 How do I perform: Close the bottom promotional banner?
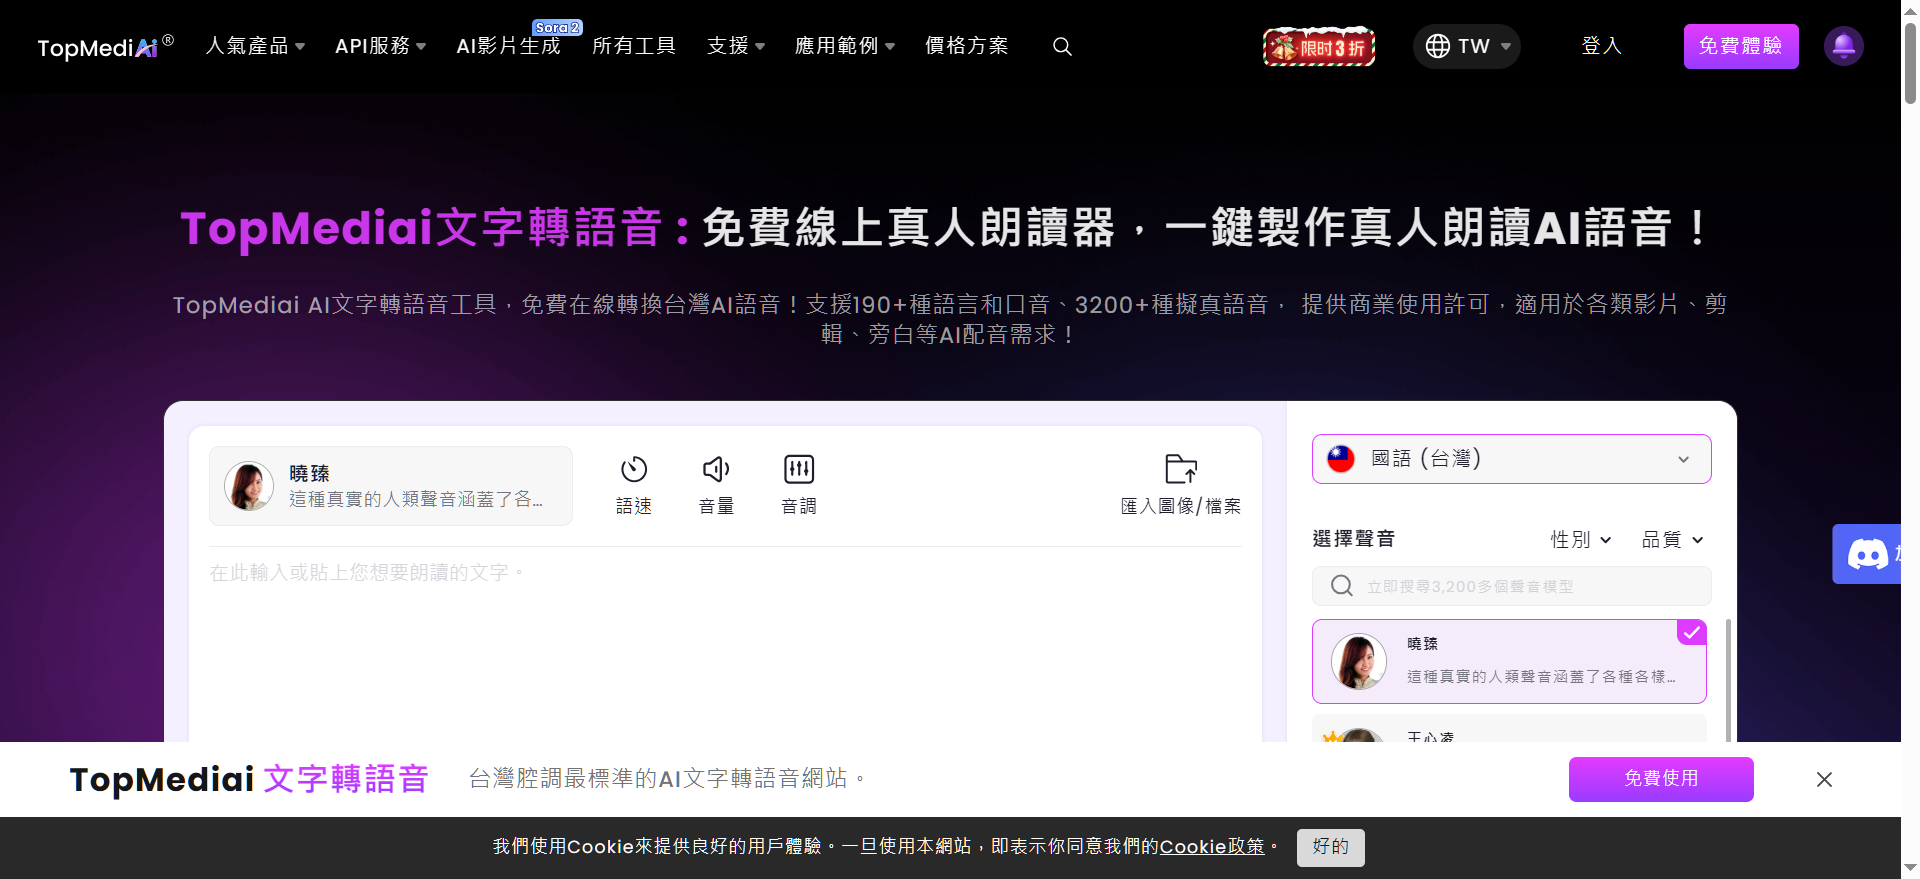click(1824, 779)
